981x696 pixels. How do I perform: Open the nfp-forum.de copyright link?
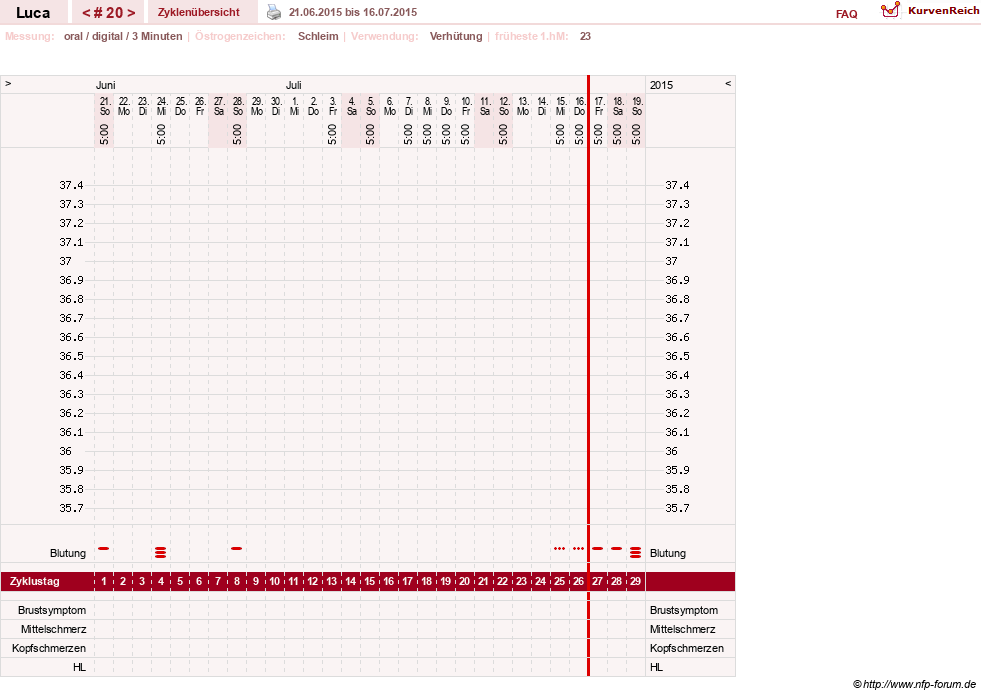tap(914, 684)
